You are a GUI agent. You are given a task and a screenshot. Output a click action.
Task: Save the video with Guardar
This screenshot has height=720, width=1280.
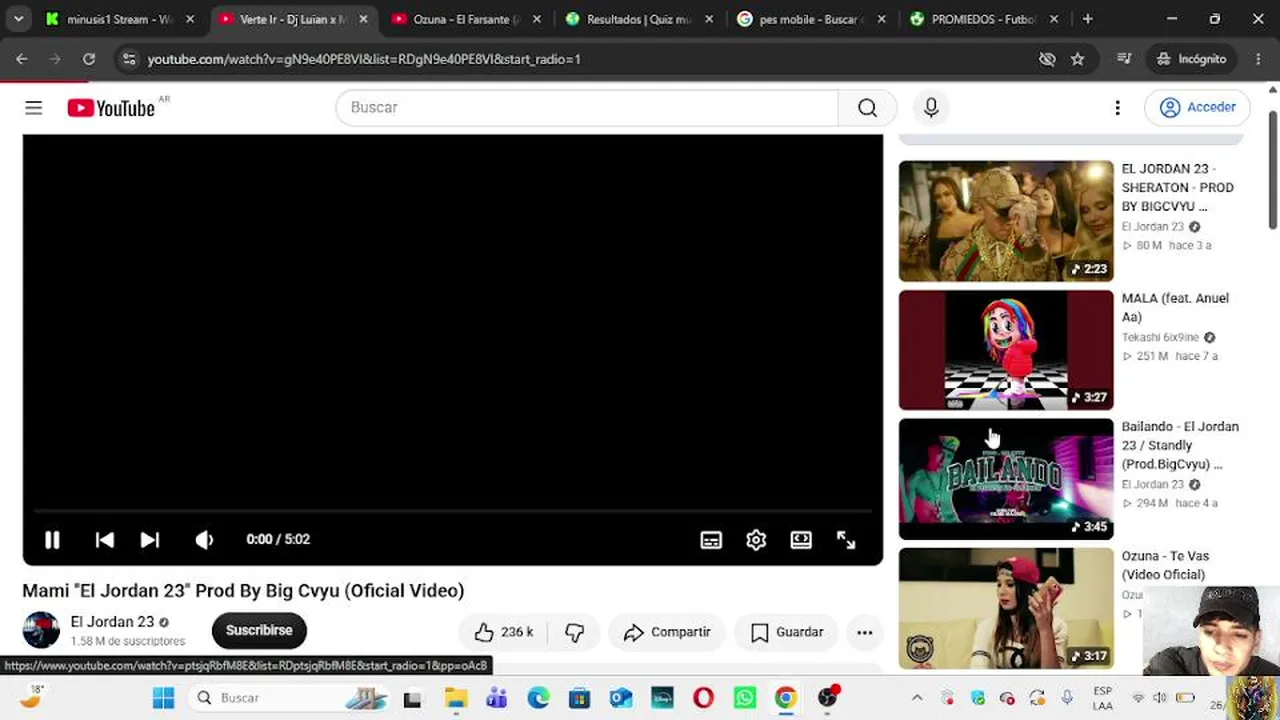click(x=786, y=632)
